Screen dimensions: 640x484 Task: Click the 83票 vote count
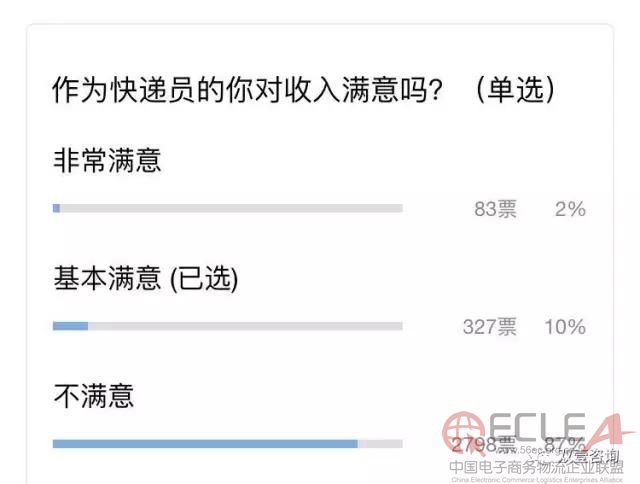click(x=495, y=209)
